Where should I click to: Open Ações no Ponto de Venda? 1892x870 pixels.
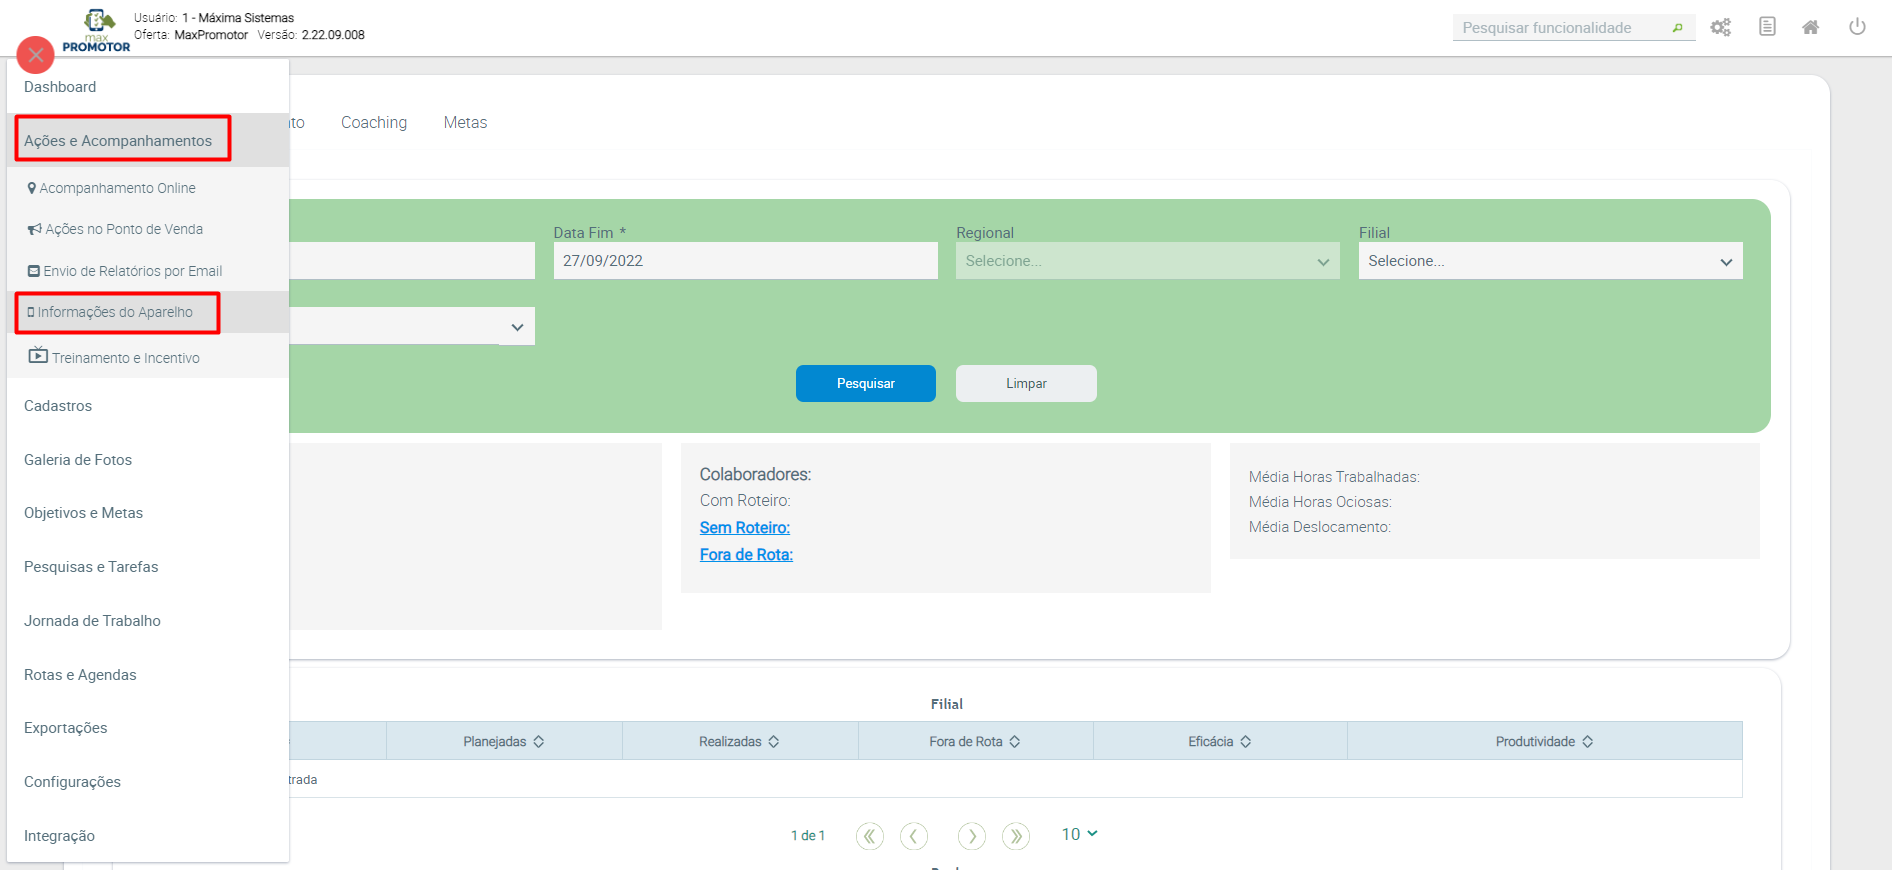click(x=148, y=229)
